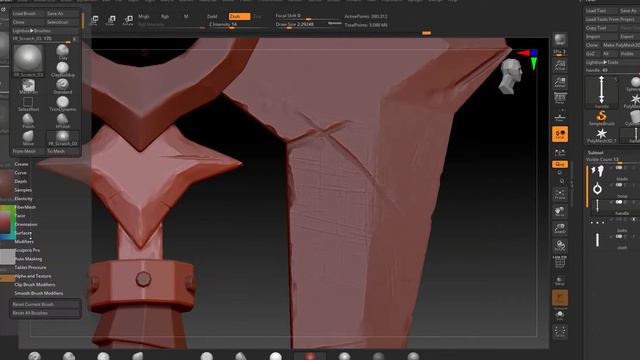Toggle the Mrgb button
The height and width of the screenshot is (360, 640).
tap(144, 16)
